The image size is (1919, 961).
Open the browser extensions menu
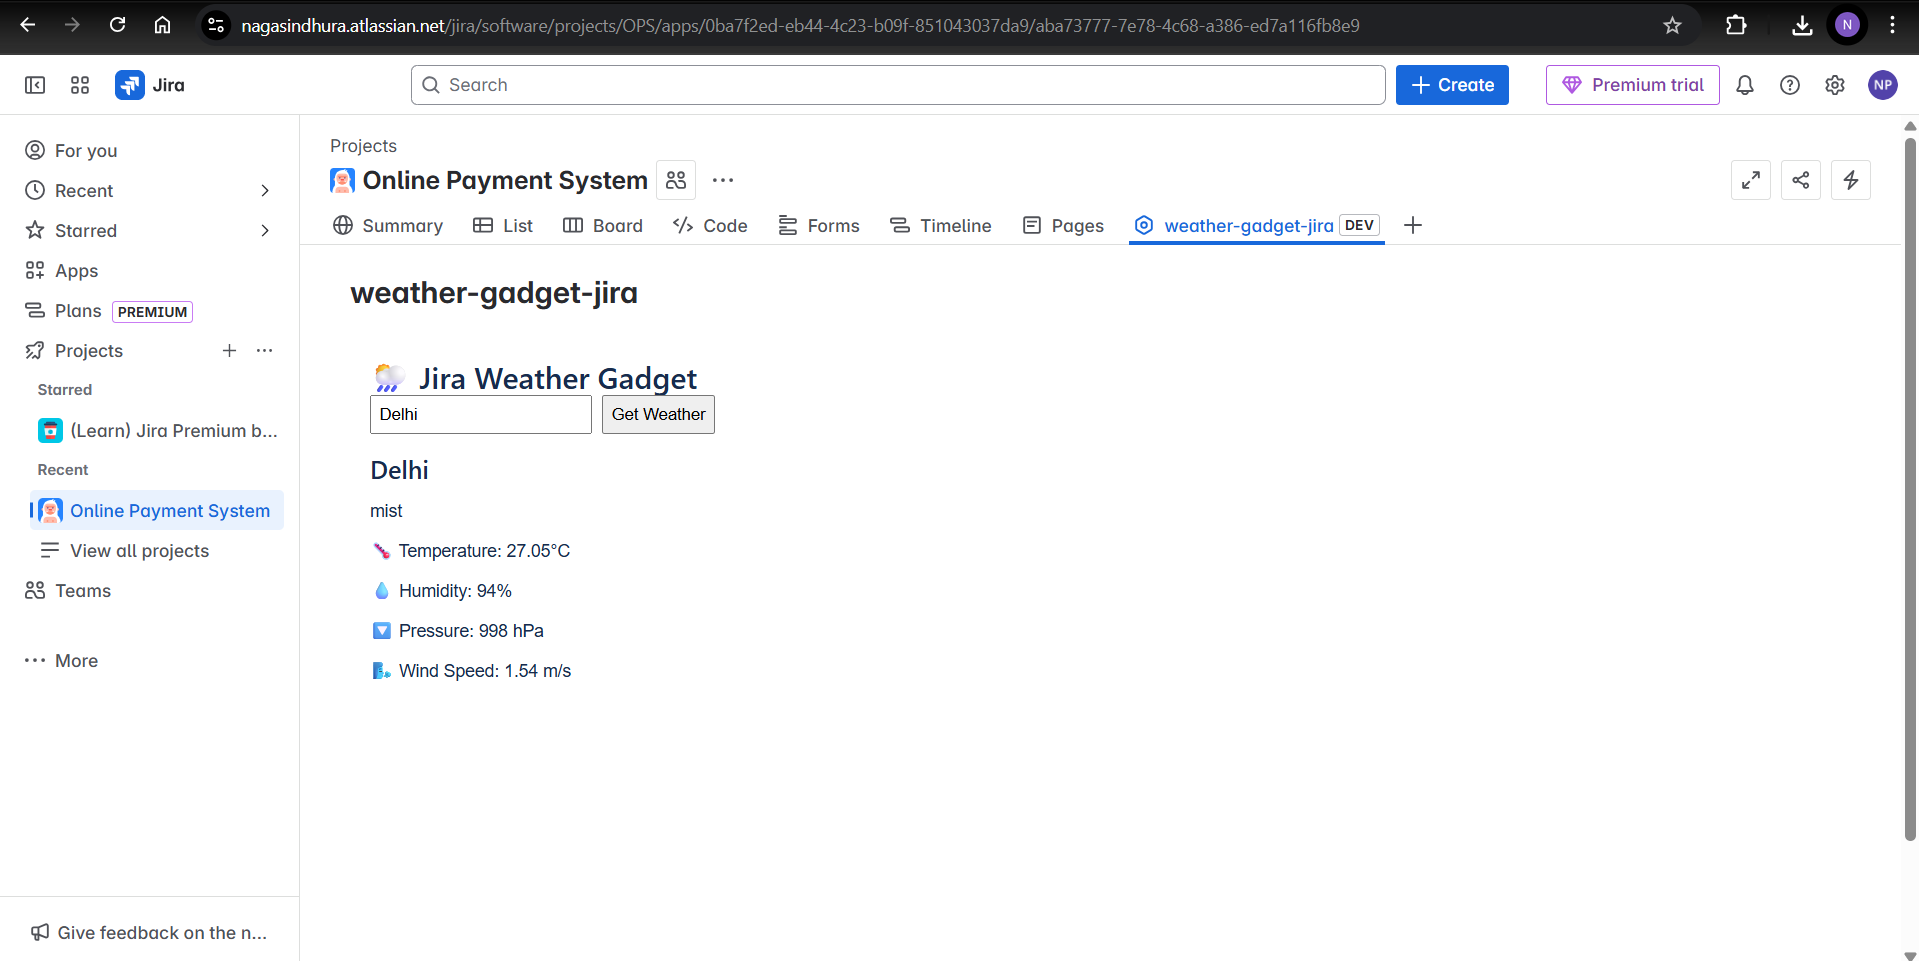1736,25
